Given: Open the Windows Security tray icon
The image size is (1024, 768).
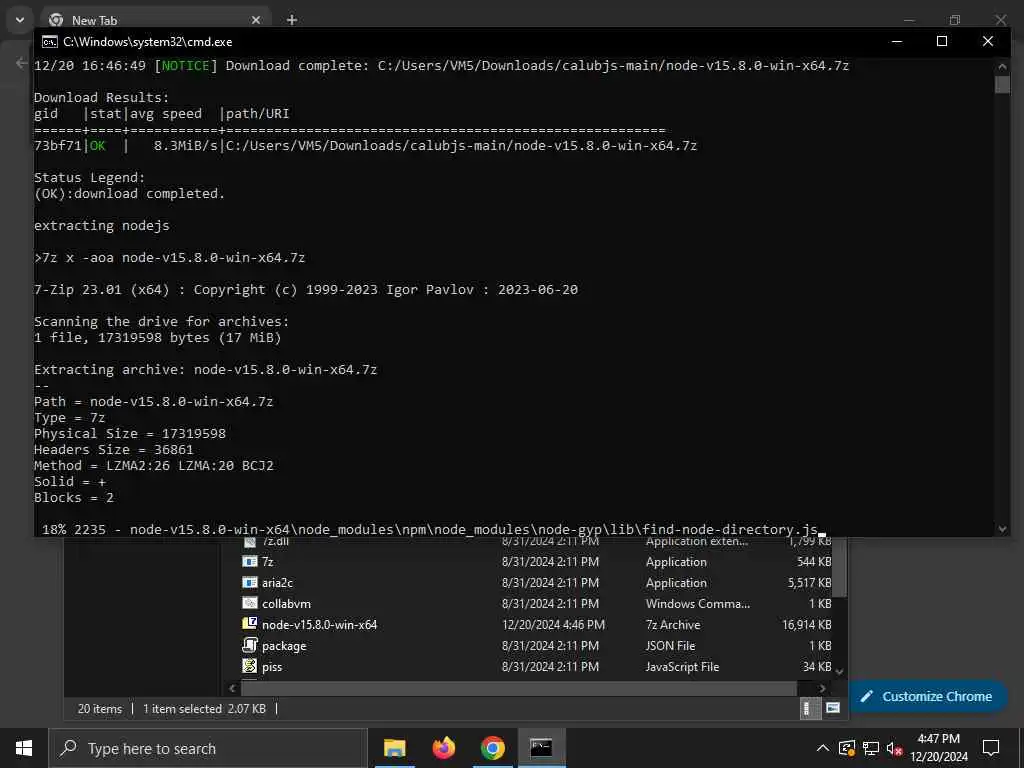Looking at the screenshot, I should point(847,748).
